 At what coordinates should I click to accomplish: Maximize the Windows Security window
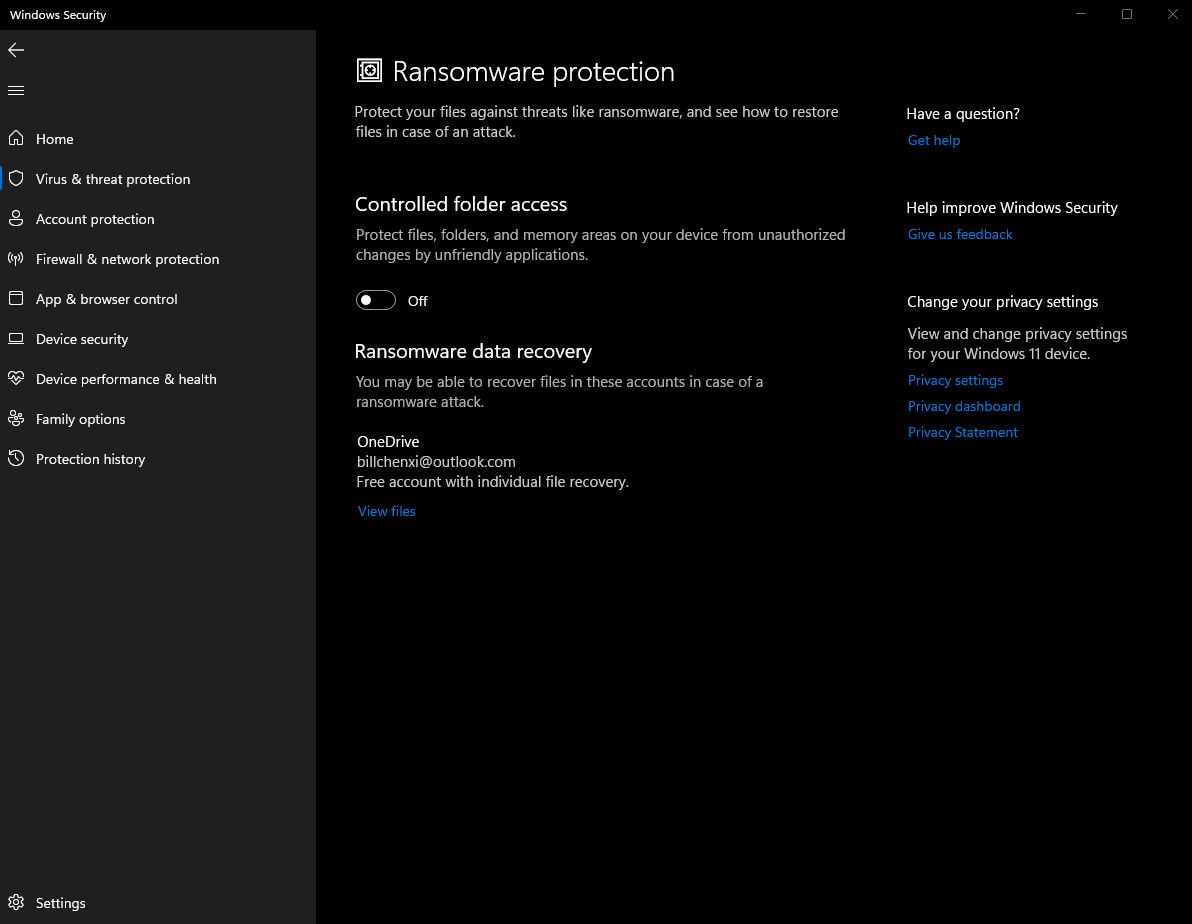[1127, 14]
